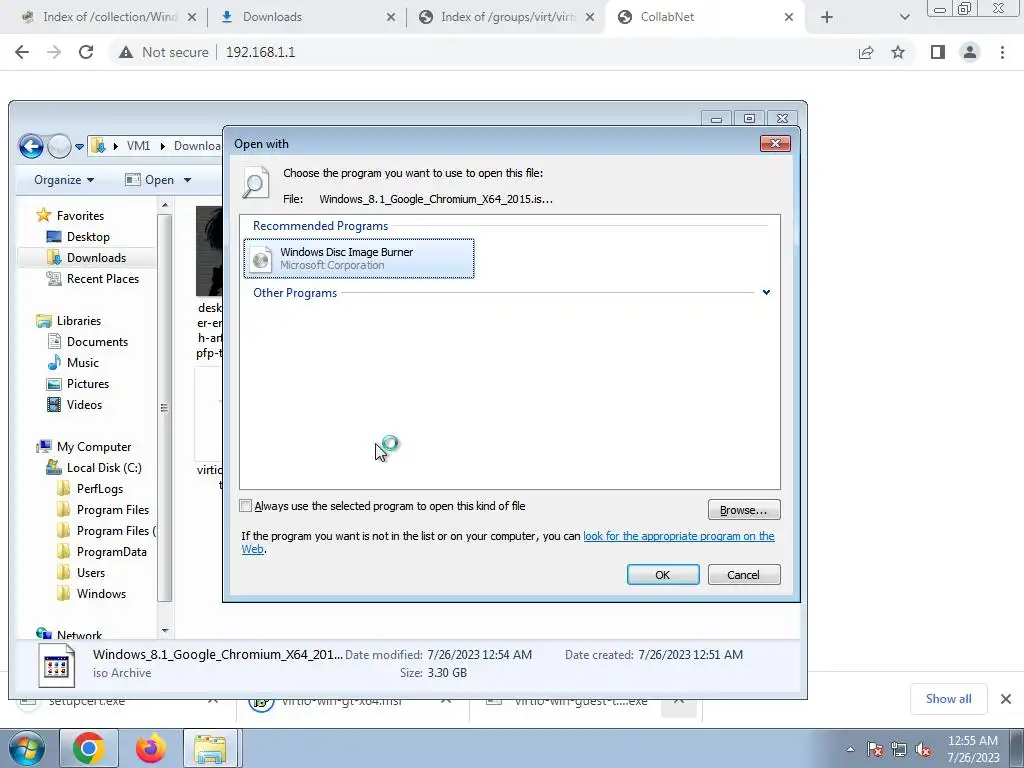1024x768 pixels.
Task: Open the Users folder
Action: tap(90, 573)
